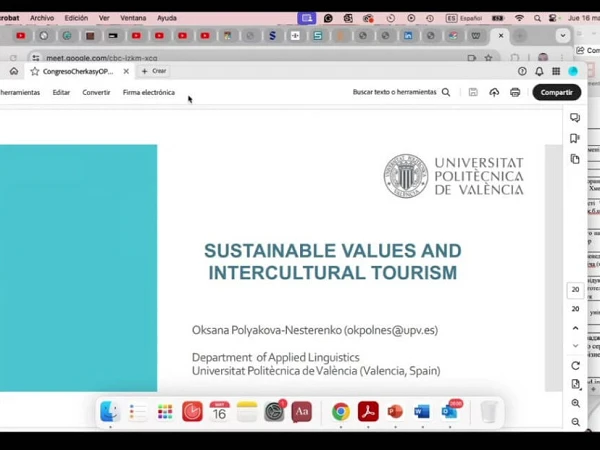Zoom out of the document
The height and width of the screenshot is (450, 600).
point(575,422)
